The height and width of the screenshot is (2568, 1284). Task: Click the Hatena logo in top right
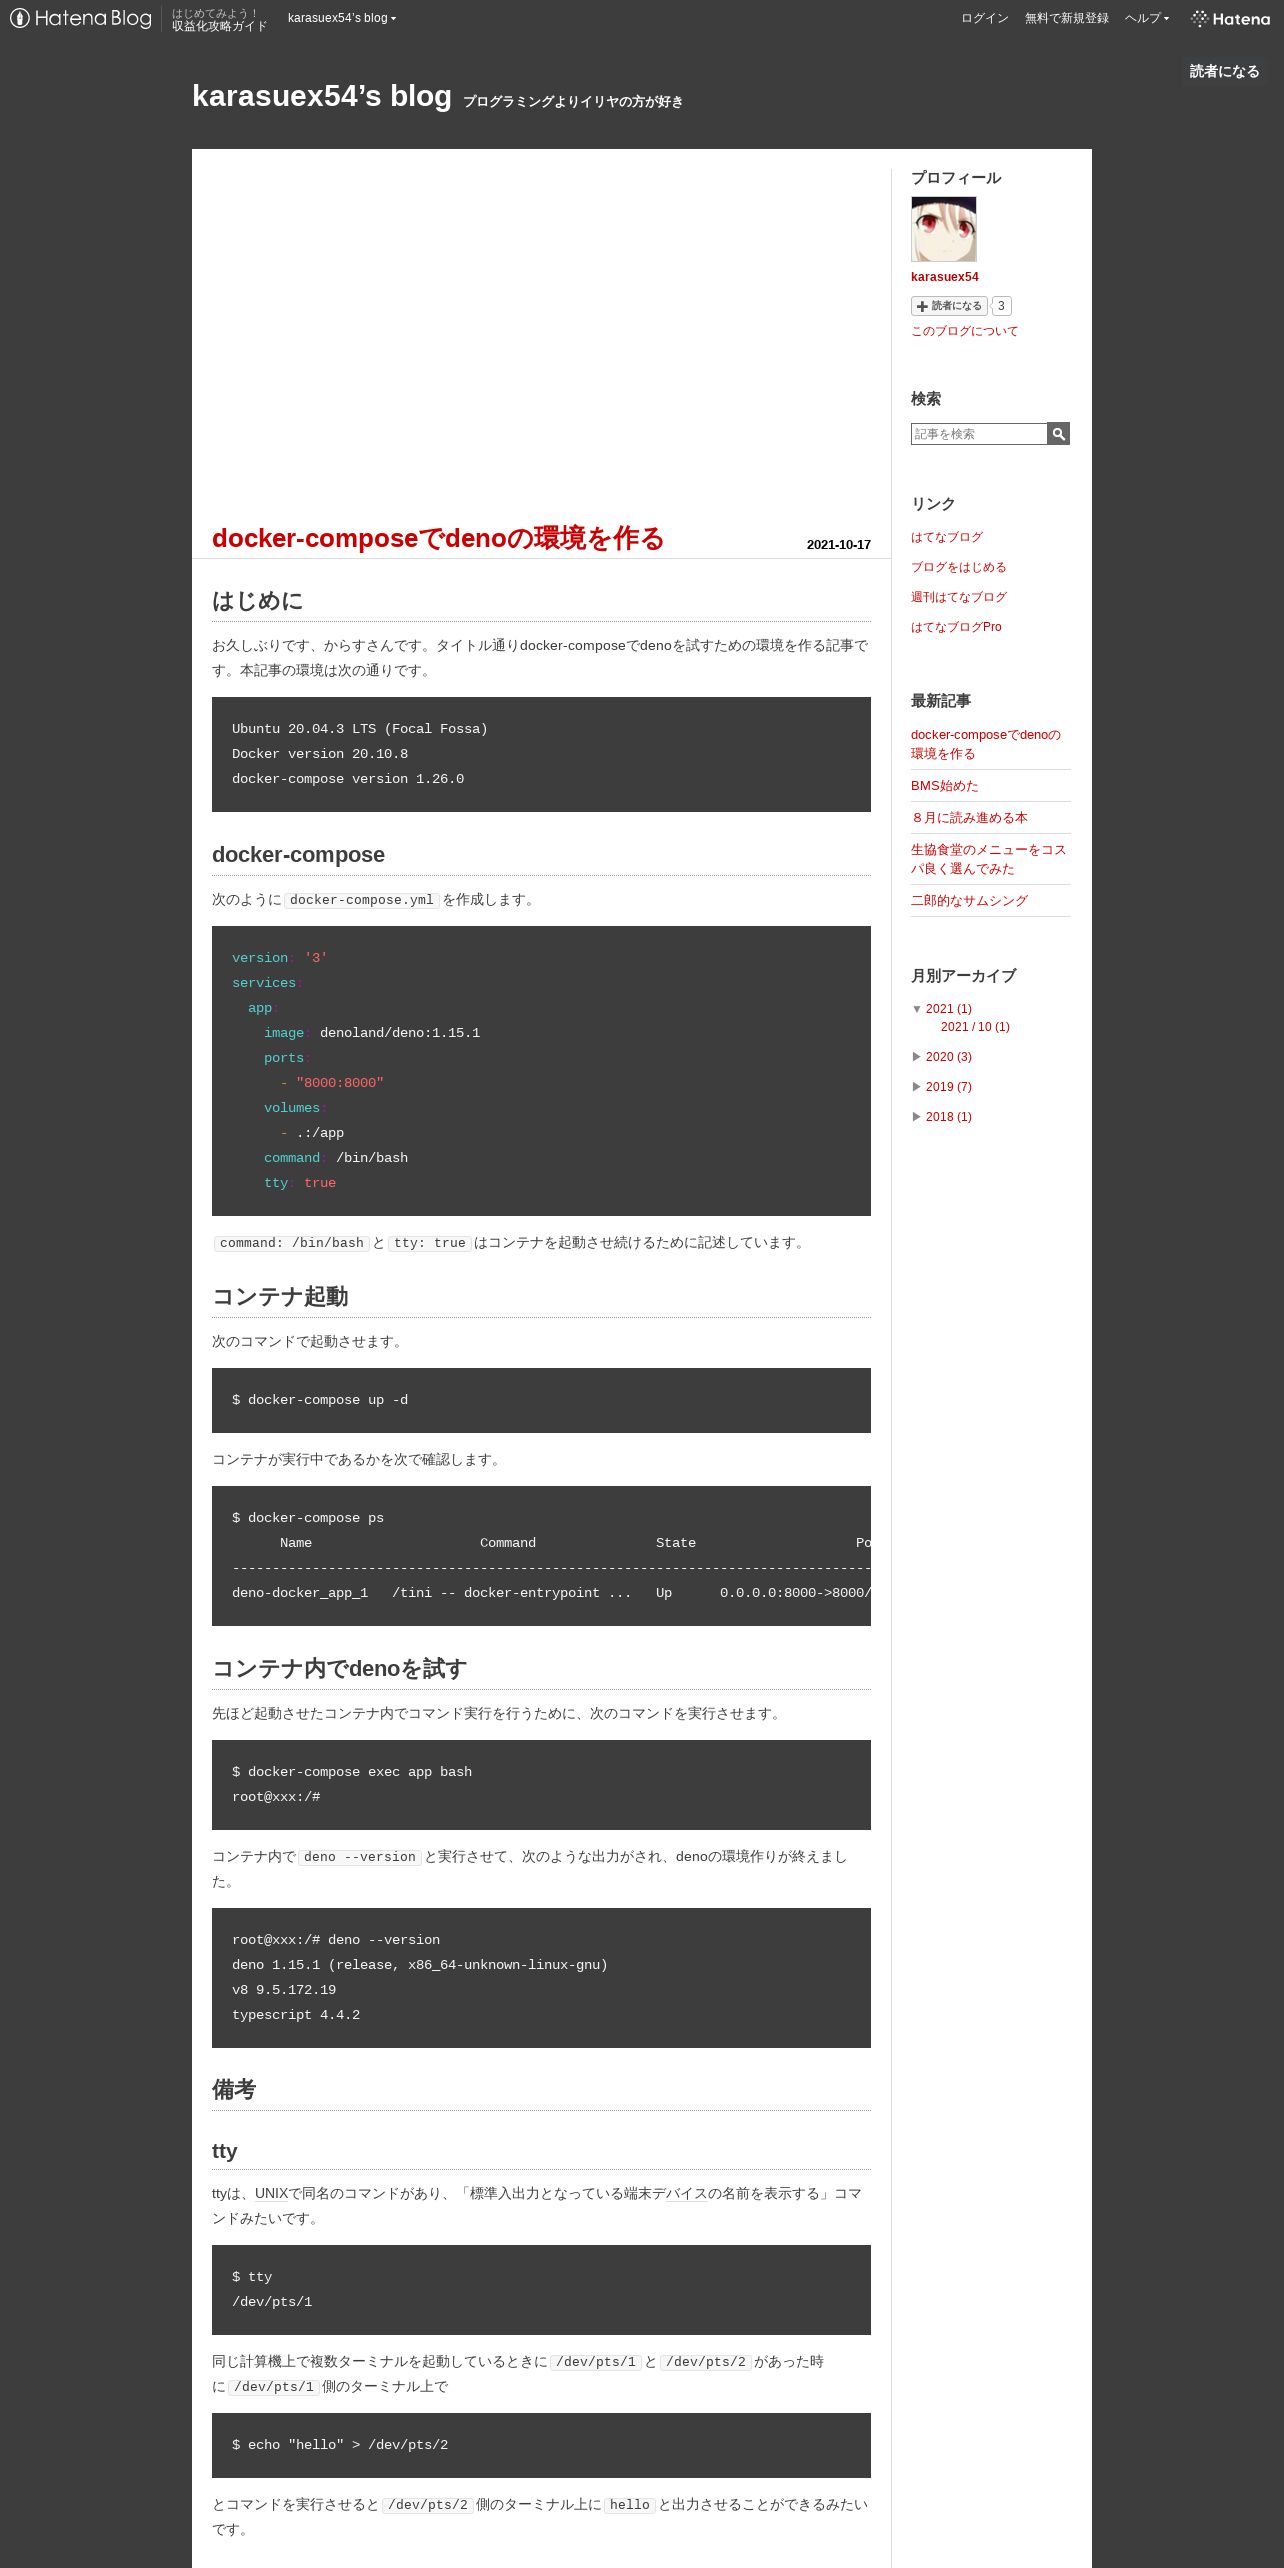pyautogui.click(x=1230, y=18)
